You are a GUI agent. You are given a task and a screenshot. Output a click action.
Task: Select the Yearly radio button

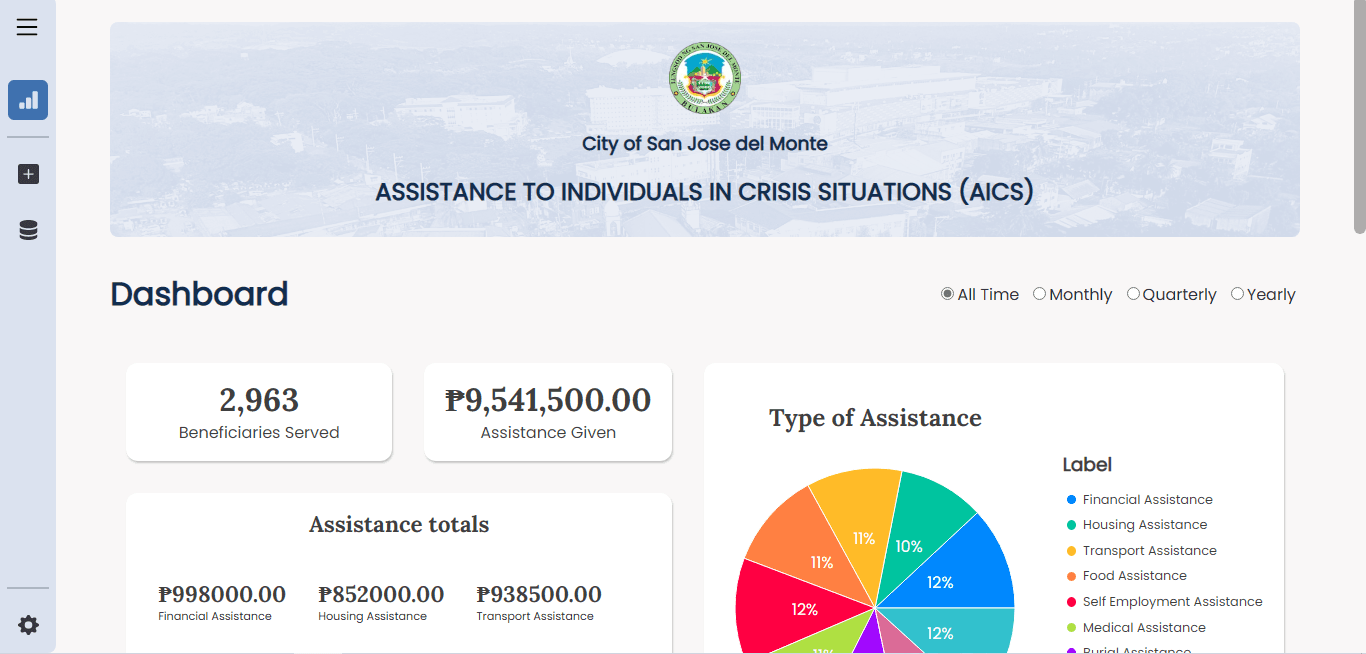tap(1237, 294)
